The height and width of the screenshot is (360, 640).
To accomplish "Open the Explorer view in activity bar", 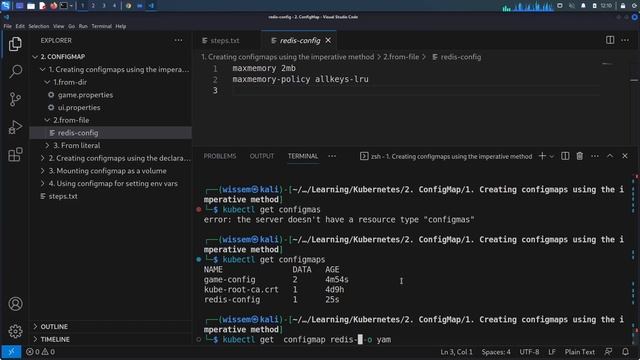I will tap(15, 44).
